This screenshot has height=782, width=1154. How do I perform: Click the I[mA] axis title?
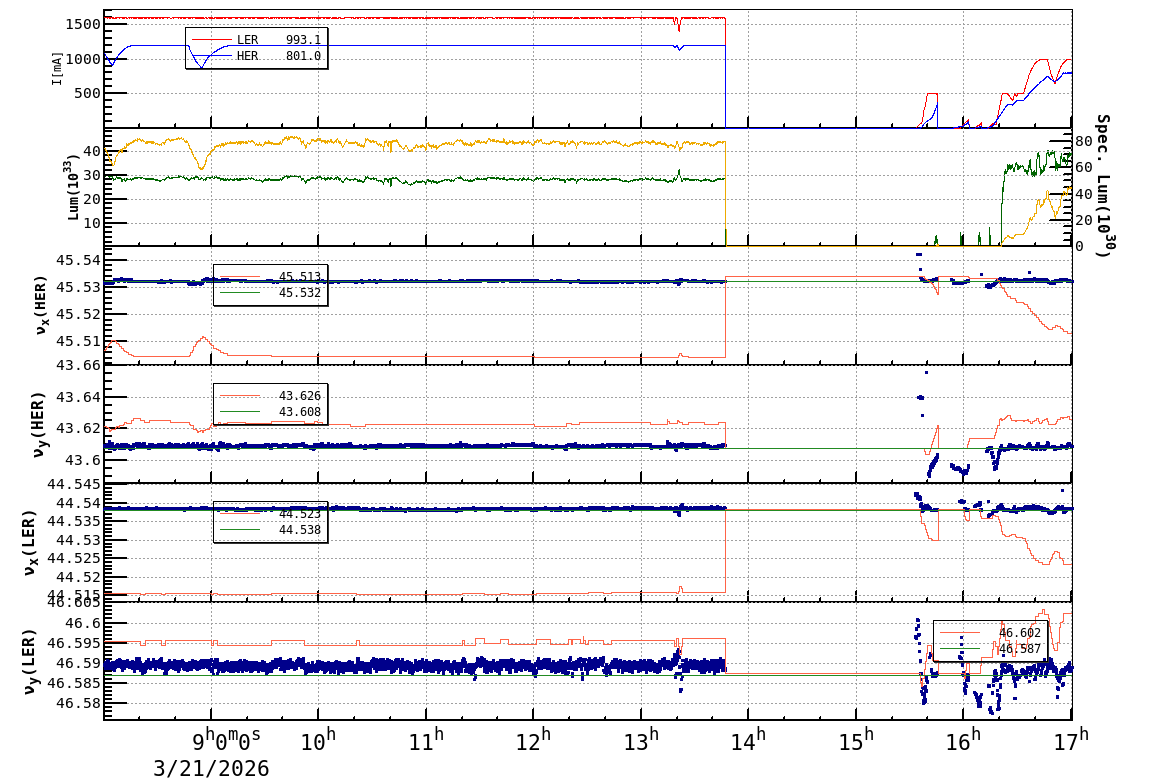tap(57, 68)
